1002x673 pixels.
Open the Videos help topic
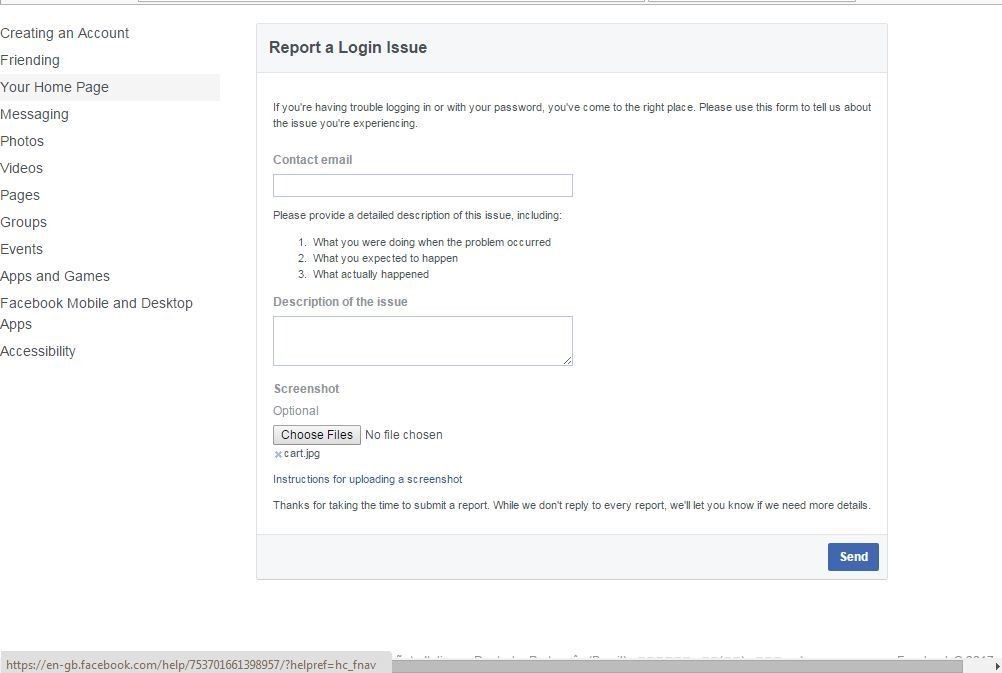click(x=22, y=168)
